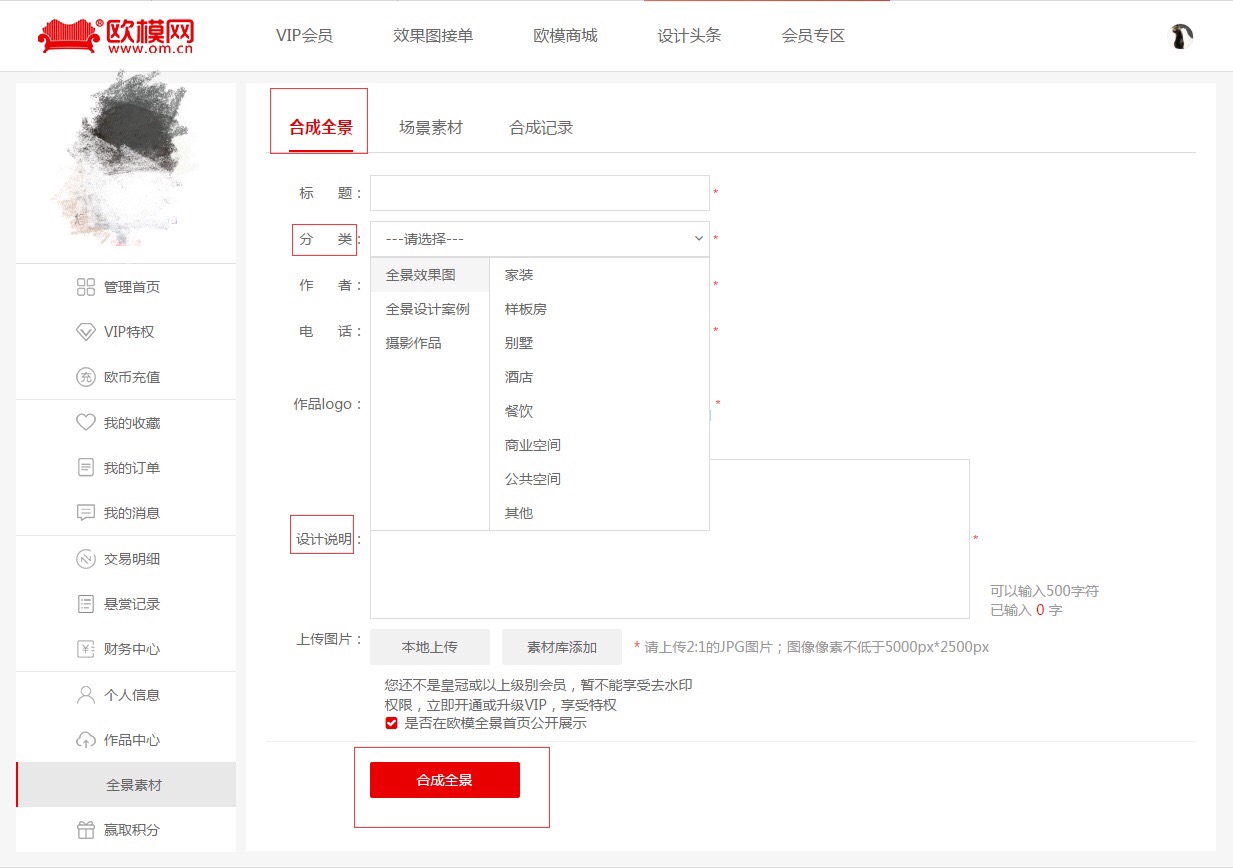Click inside the 标题 input field
The height and width of the screenshot is (868, 1233).
click(539, 193)
